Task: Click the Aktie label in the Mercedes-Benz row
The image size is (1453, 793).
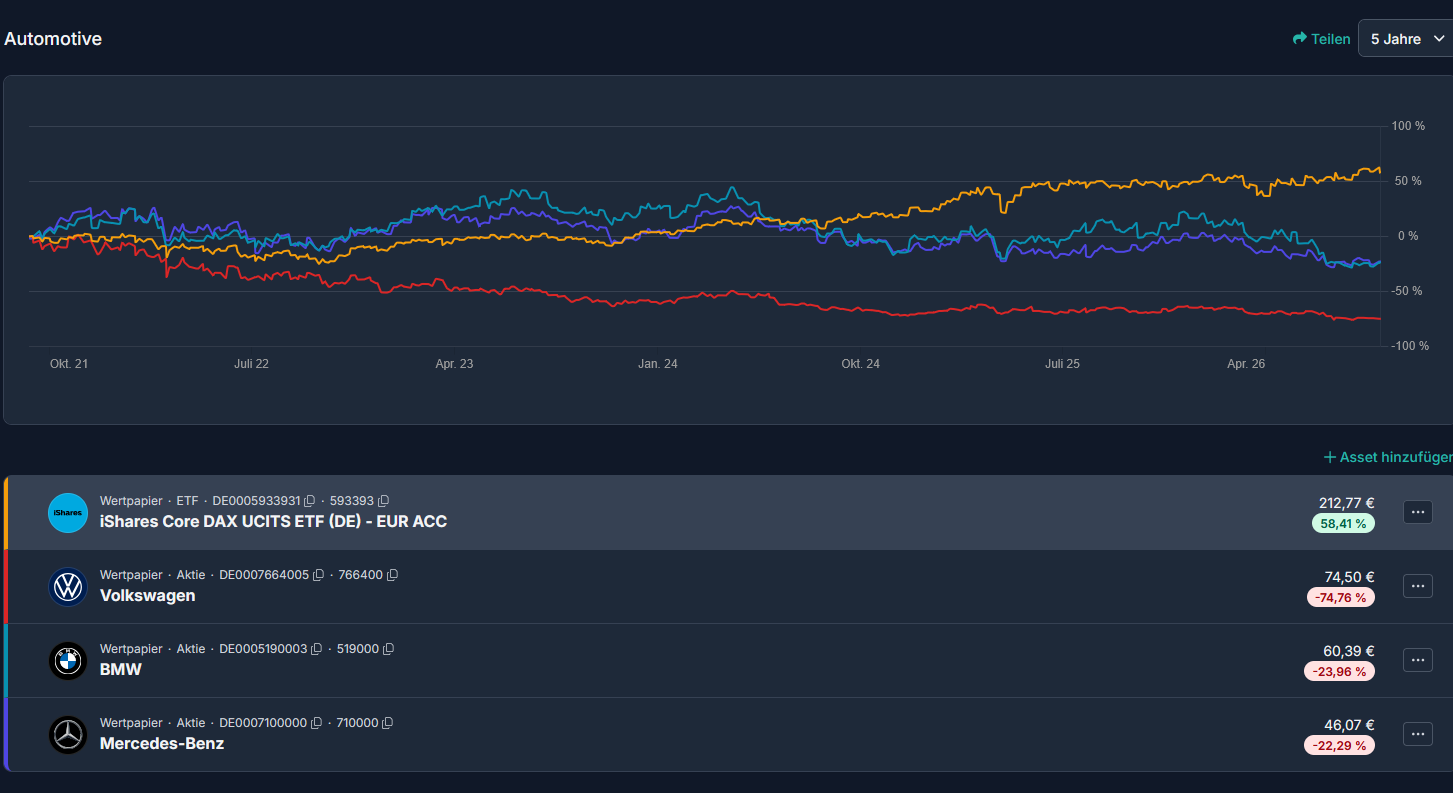Action: tap(191, 723)
